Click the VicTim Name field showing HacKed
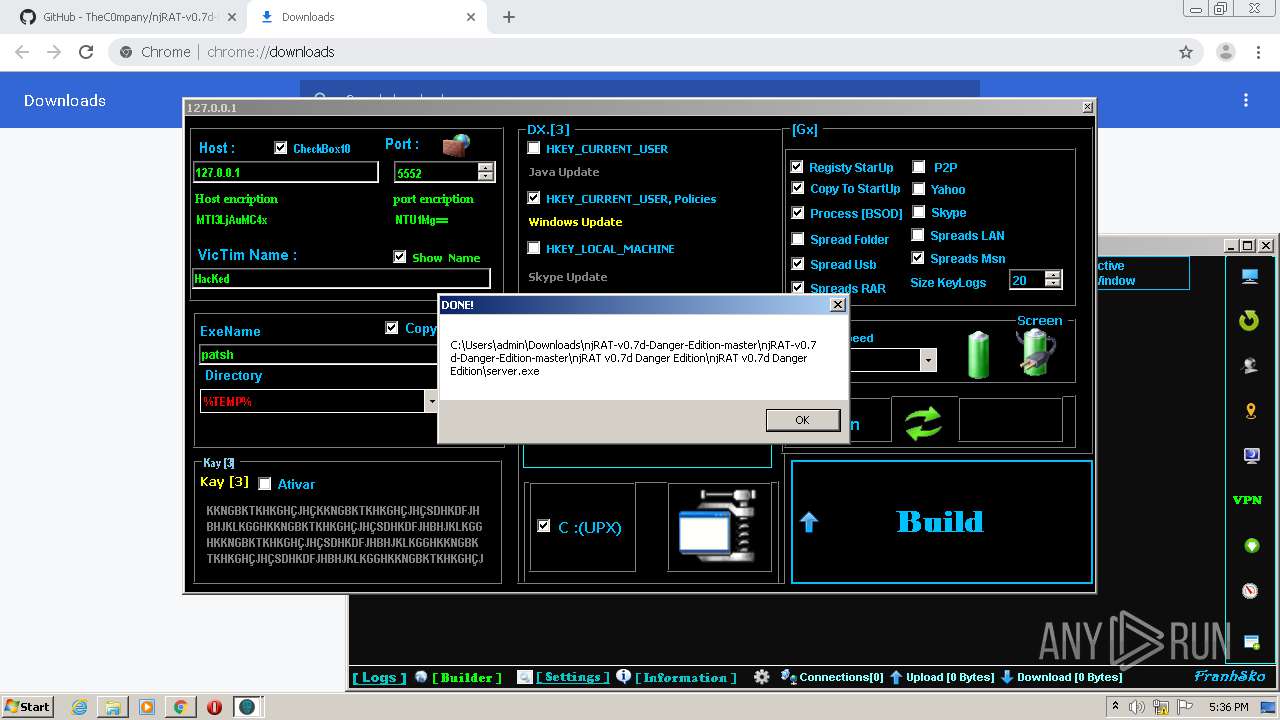The width and height of the screenshot is (1280, 720). 341,278
